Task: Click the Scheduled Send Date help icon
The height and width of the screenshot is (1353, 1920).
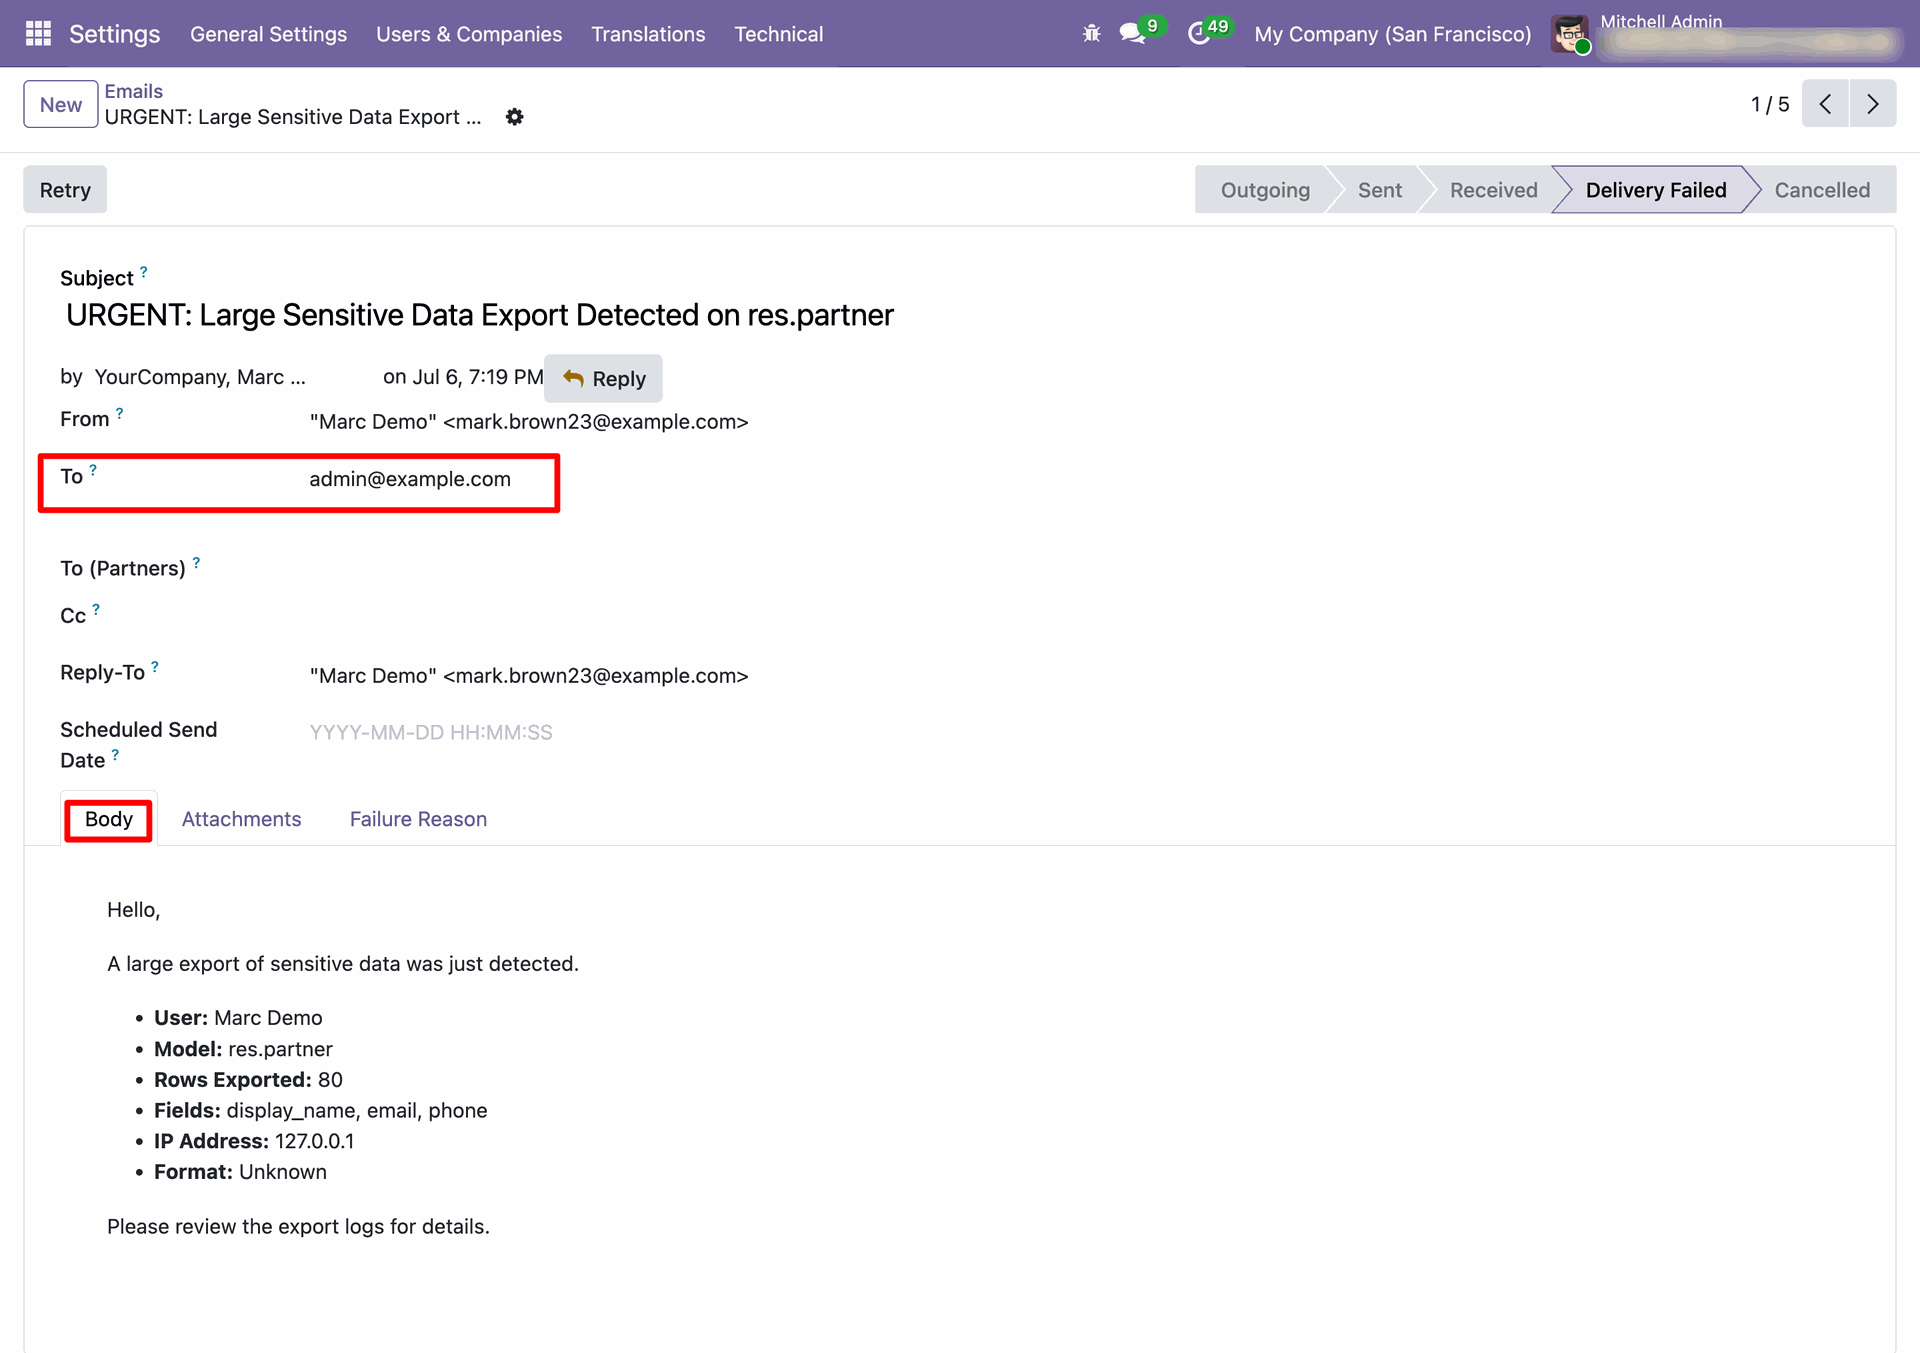Action: (x=115, y=755)
